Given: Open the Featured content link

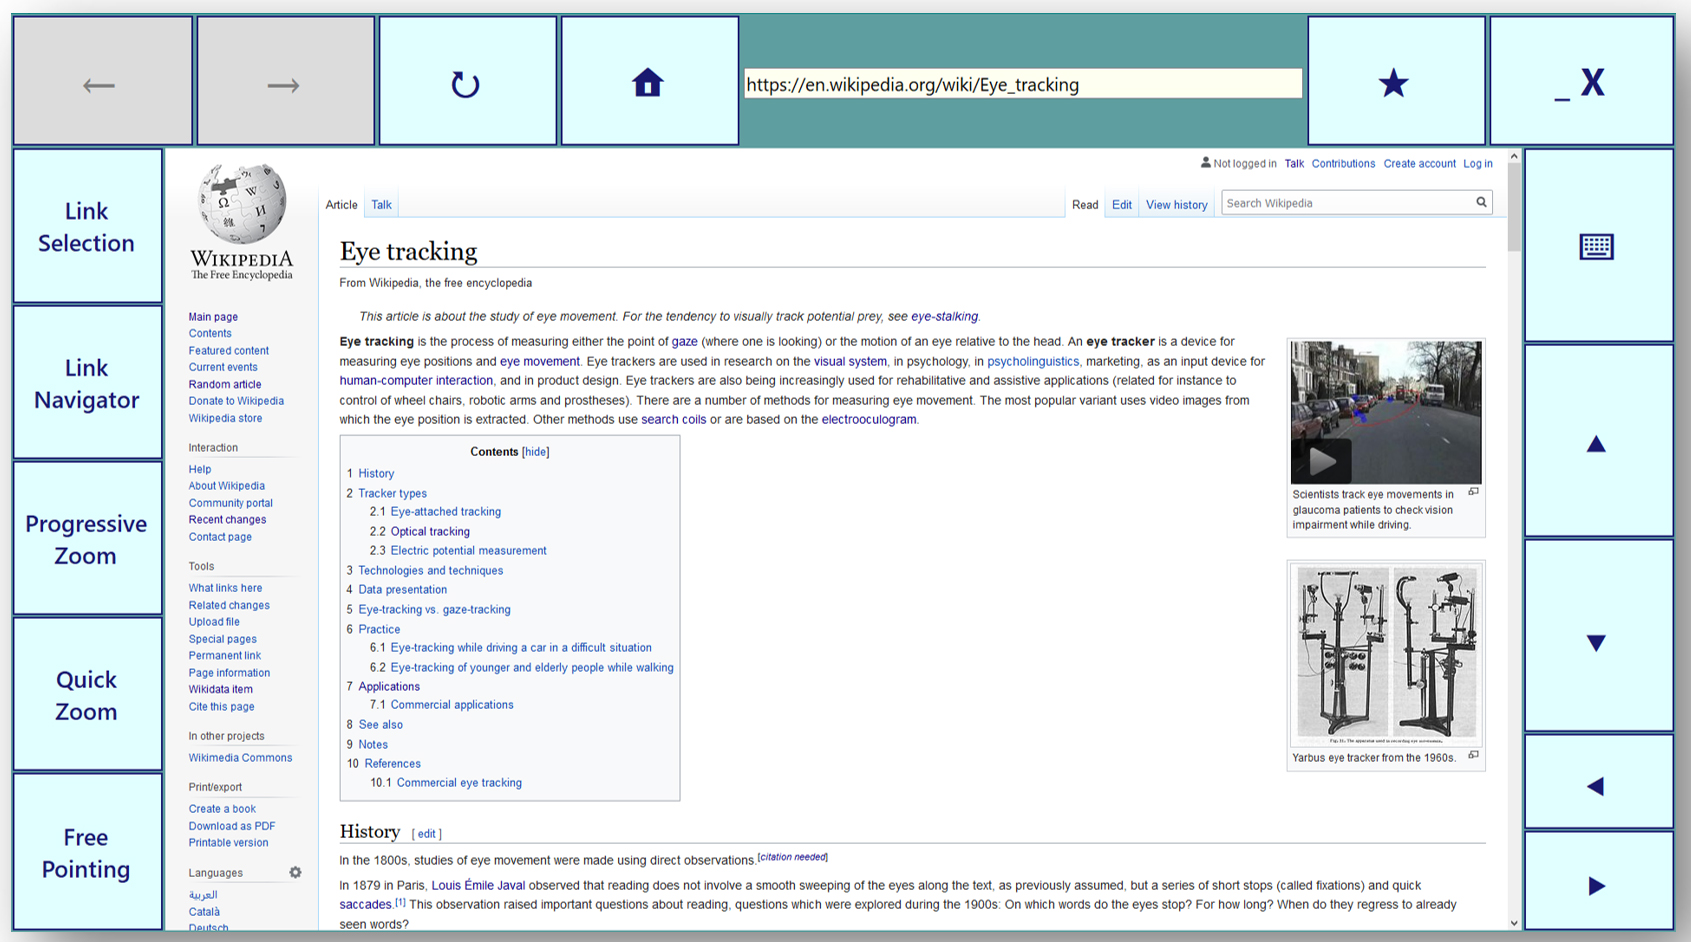Looking at the screenshot, I should pyautogui.click(x=229, y=351).
